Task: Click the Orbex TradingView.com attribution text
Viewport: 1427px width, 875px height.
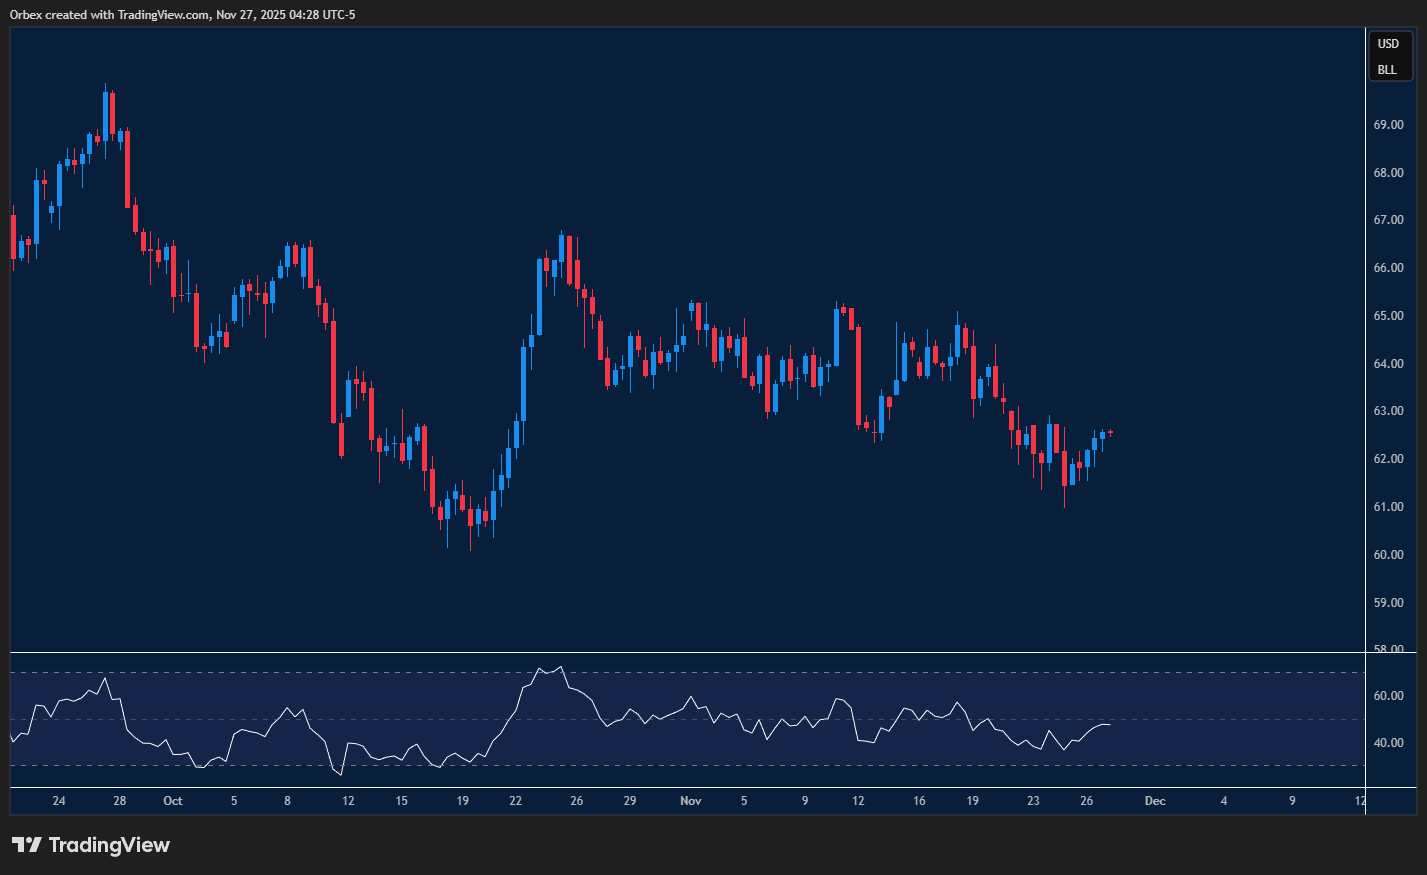Action: [x=182, y=14]
